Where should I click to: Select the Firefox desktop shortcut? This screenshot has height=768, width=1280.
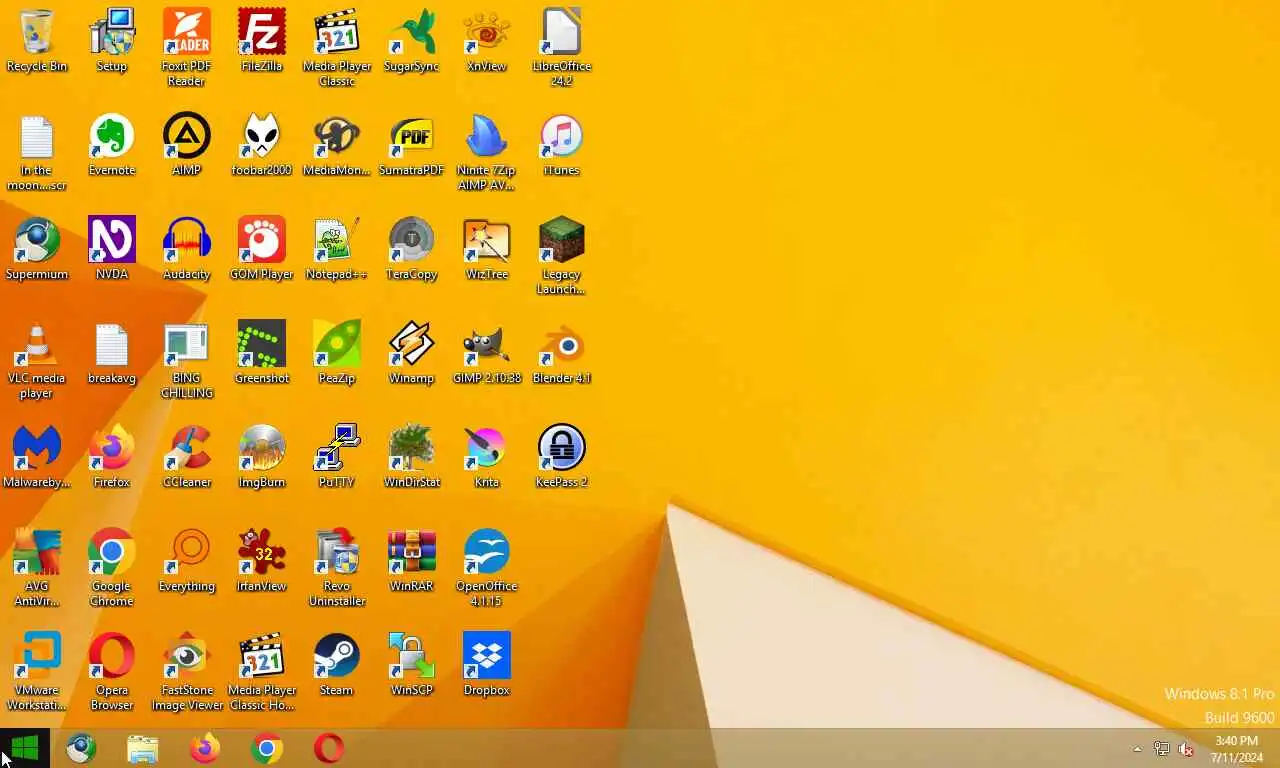(112, 448)
